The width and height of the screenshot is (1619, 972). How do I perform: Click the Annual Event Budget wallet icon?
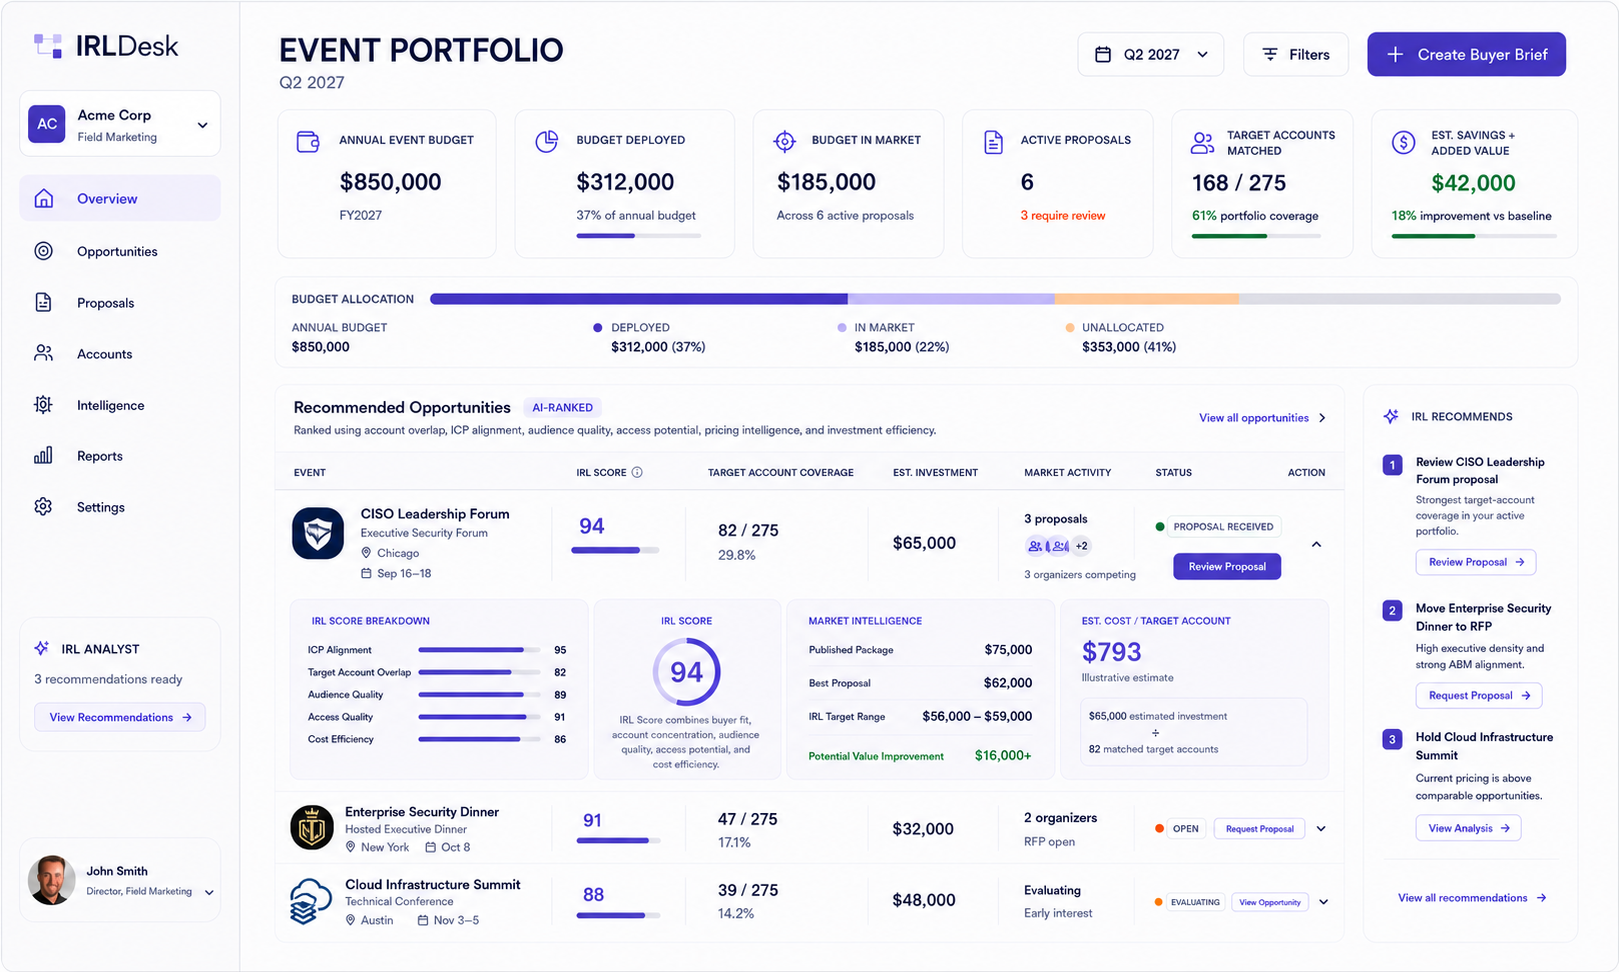pos(308,141)
